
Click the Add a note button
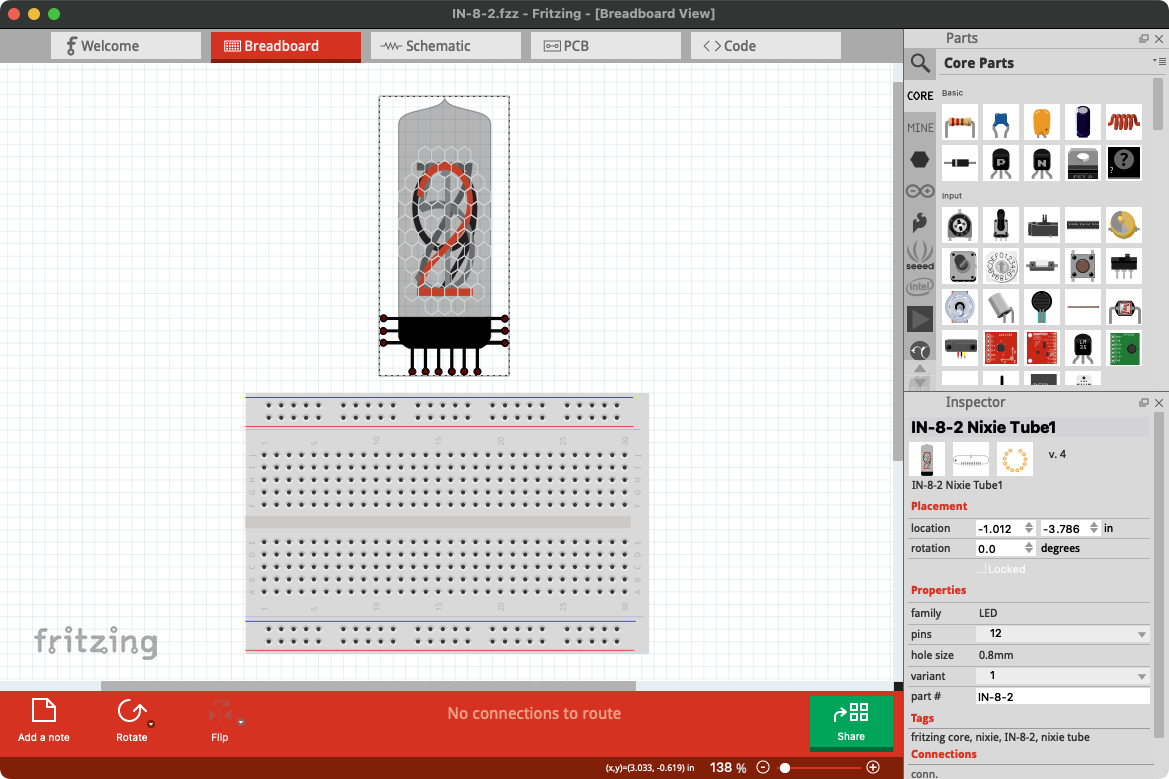44,720
